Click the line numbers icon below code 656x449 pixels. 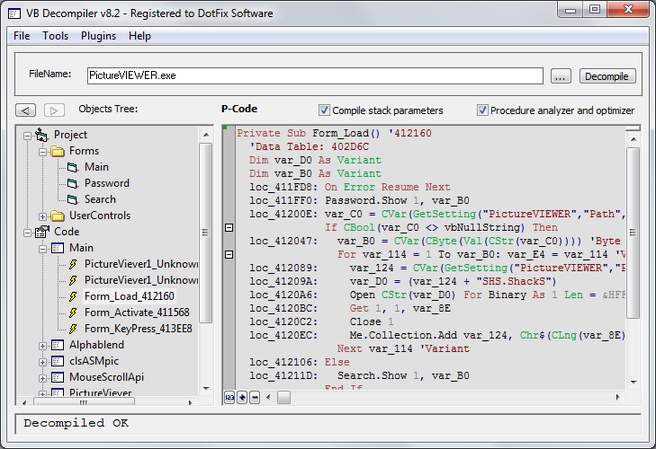tap(229, 397)
